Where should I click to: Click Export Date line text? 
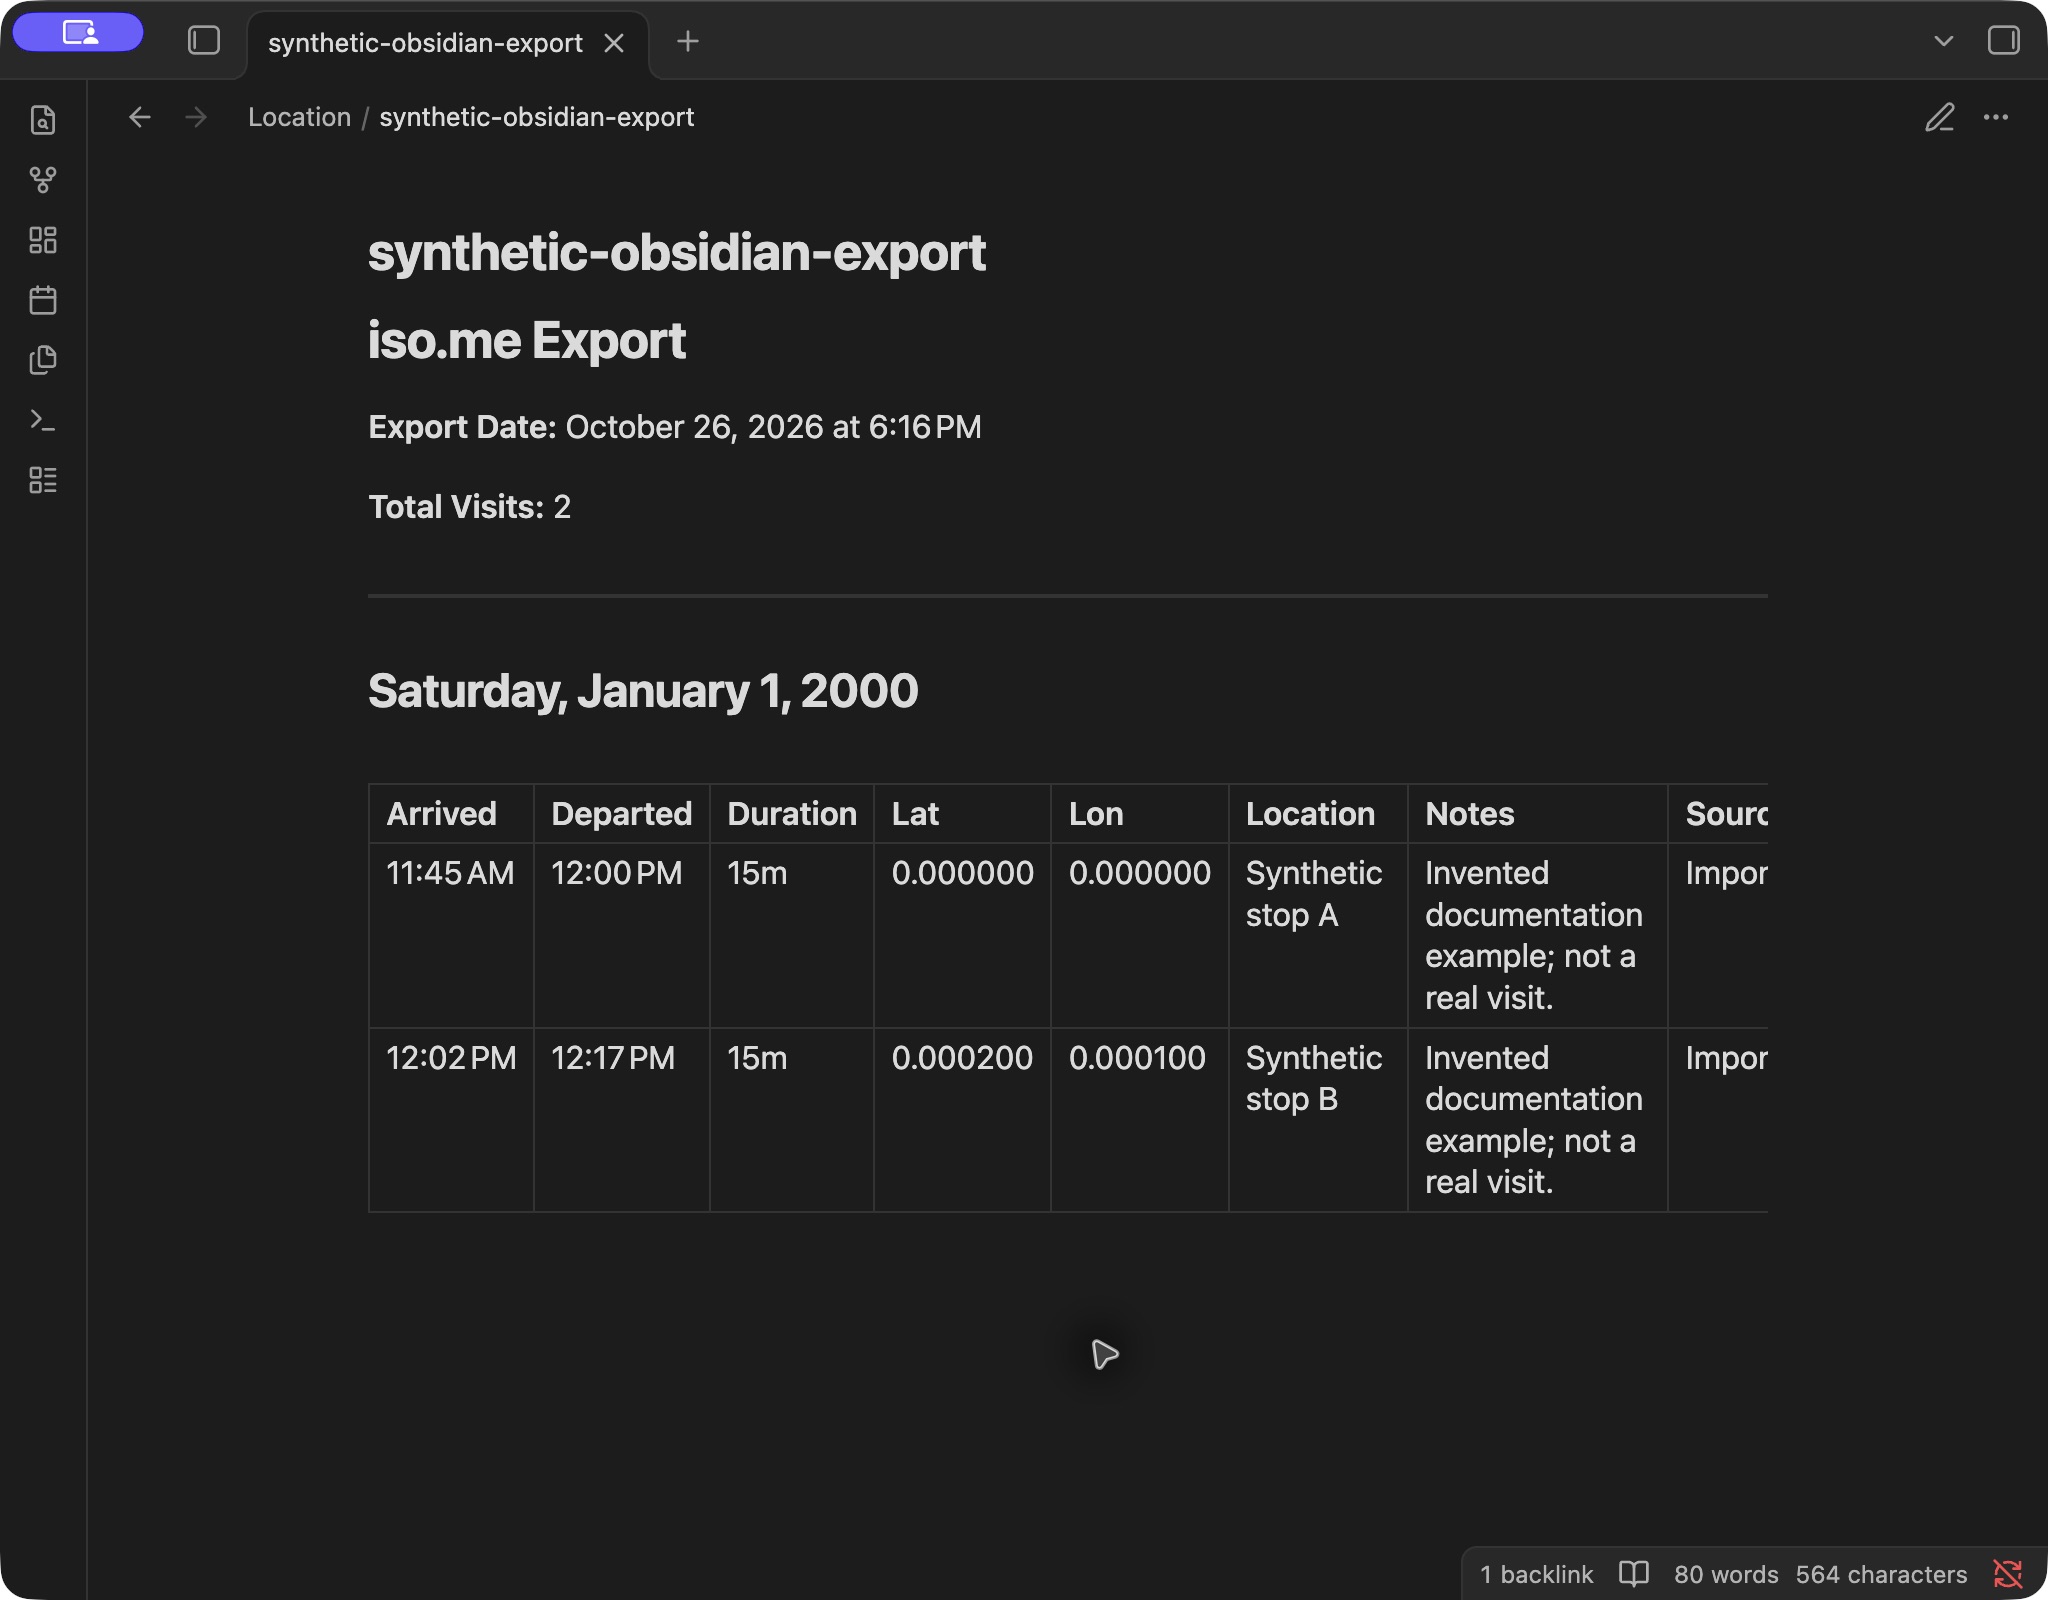tap(675, 427)
